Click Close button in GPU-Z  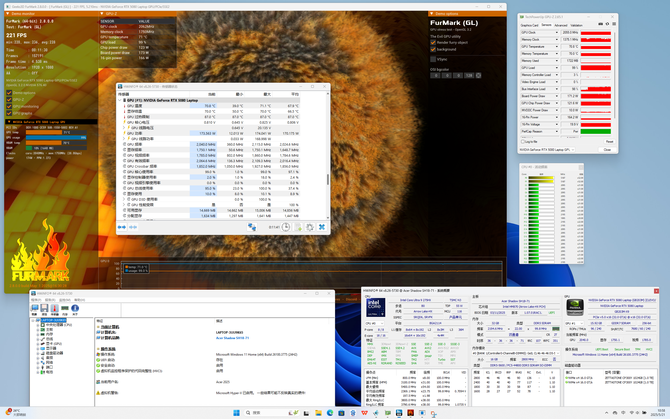point(607,149)
